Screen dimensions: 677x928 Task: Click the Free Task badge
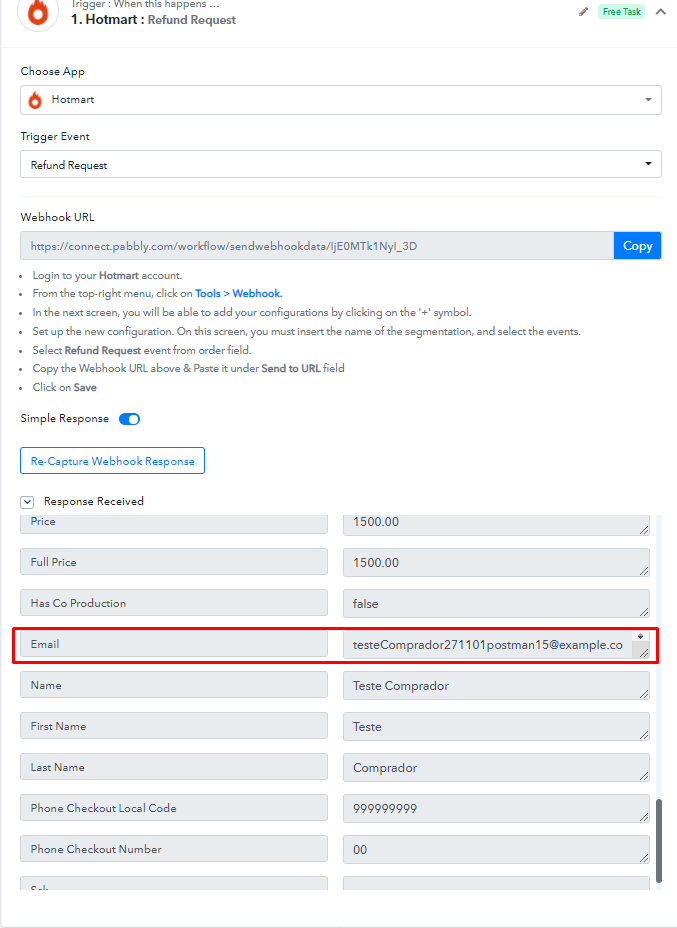(621, 12)
